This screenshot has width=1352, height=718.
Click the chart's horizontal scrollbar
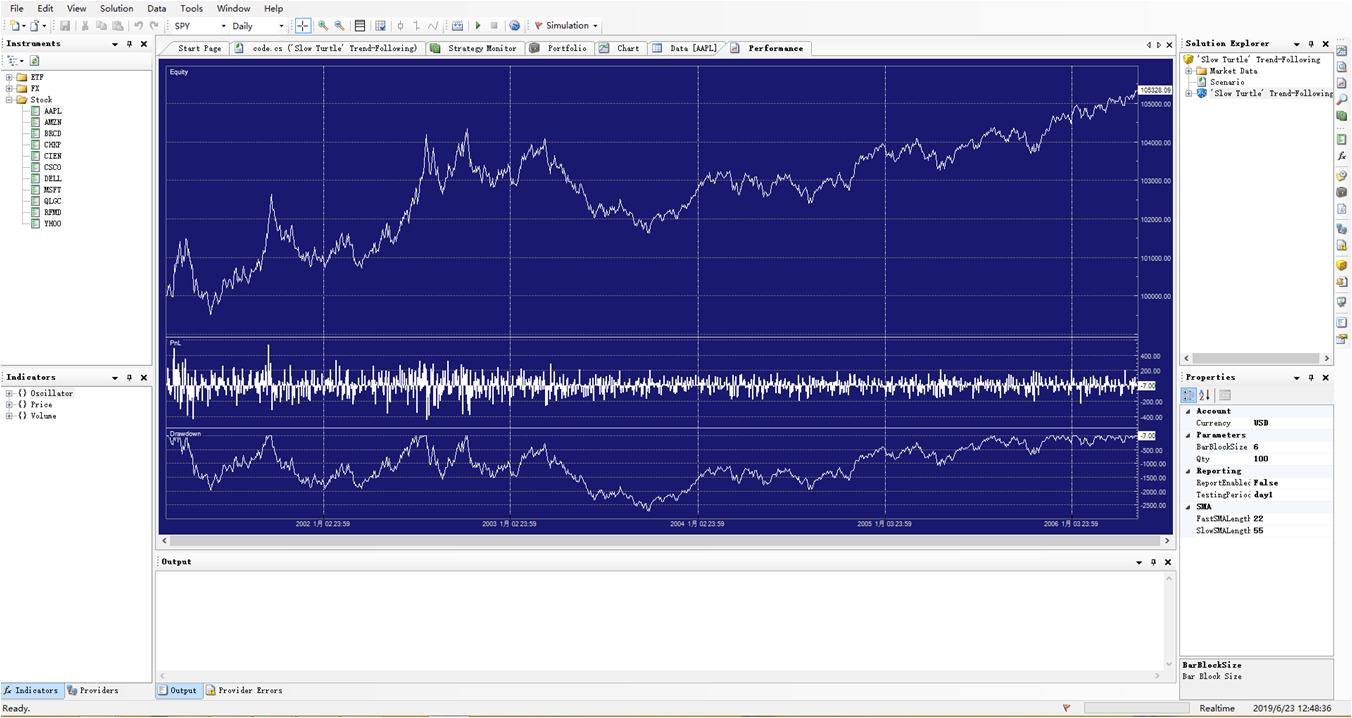pyautogui.click(x=665, y=541)
